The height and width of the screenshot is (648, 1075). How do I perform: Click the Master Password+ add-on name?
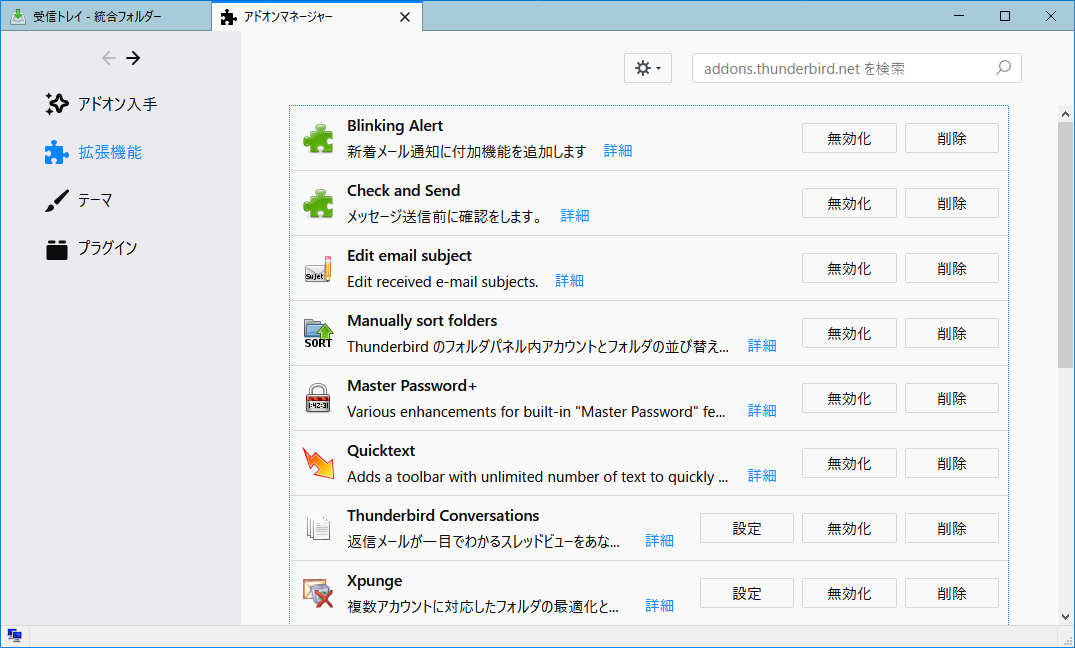point(412,385)
